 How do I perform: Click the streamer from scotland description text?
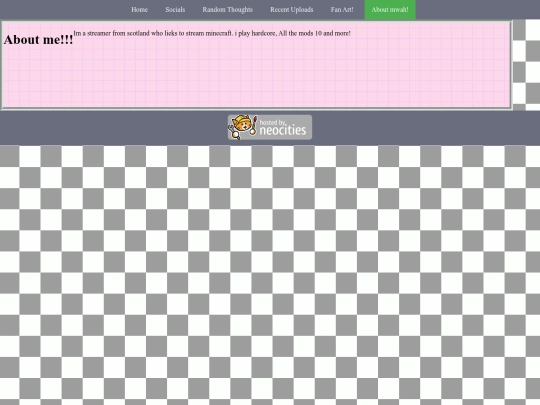pos(212,33)
